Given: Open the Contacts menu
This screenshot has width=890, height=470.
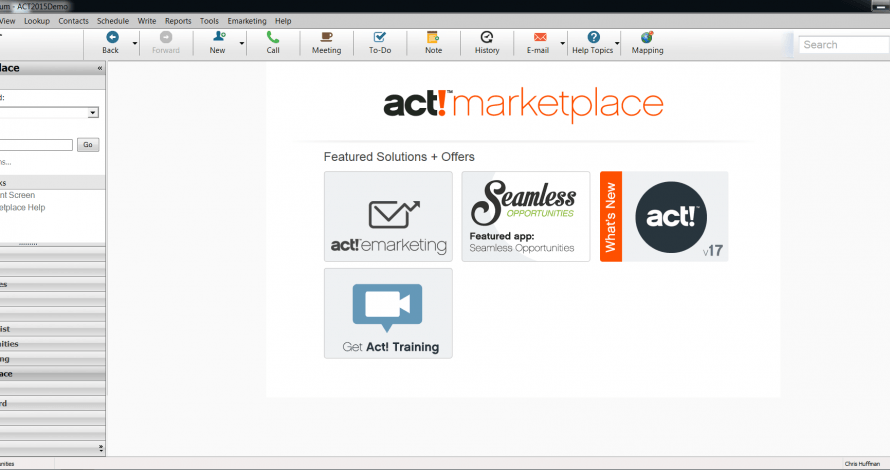Looking at the screenshot, I should [x=73, y=21].
